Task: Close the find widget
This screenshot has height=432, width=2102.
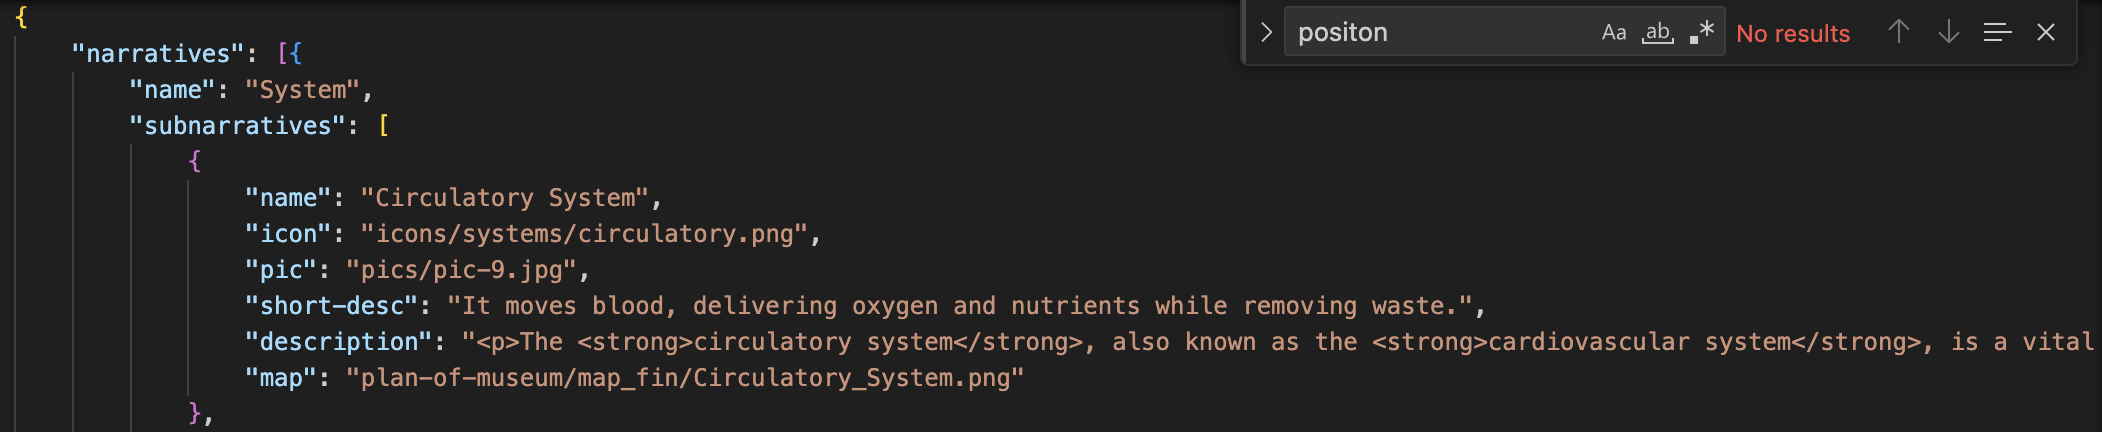Action: pos(2046,32)
